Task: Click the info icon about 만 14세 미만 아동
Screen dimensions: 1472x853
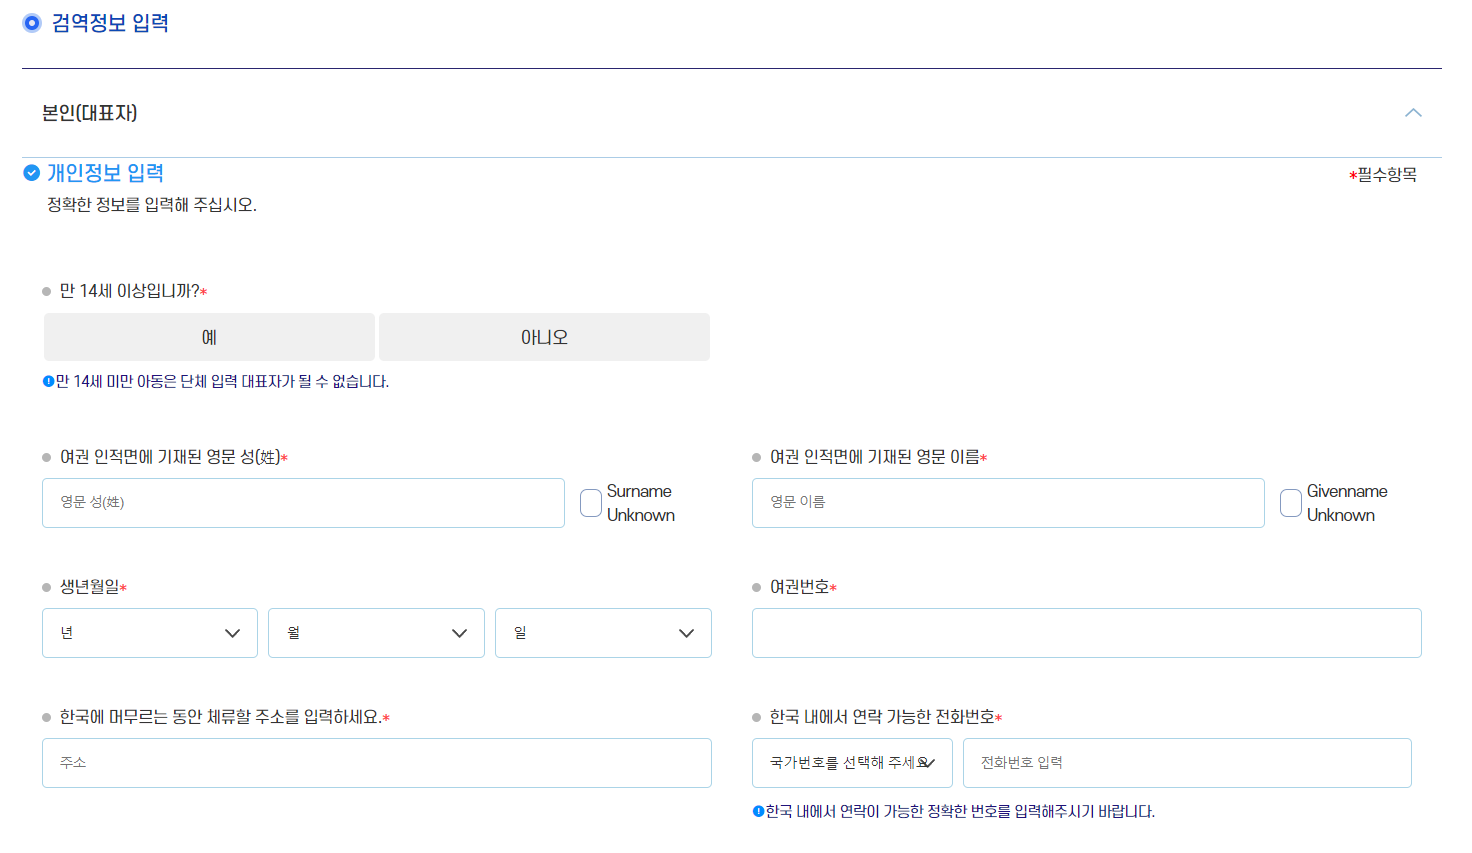Action: pyautogui.click(x=46, y=382)
